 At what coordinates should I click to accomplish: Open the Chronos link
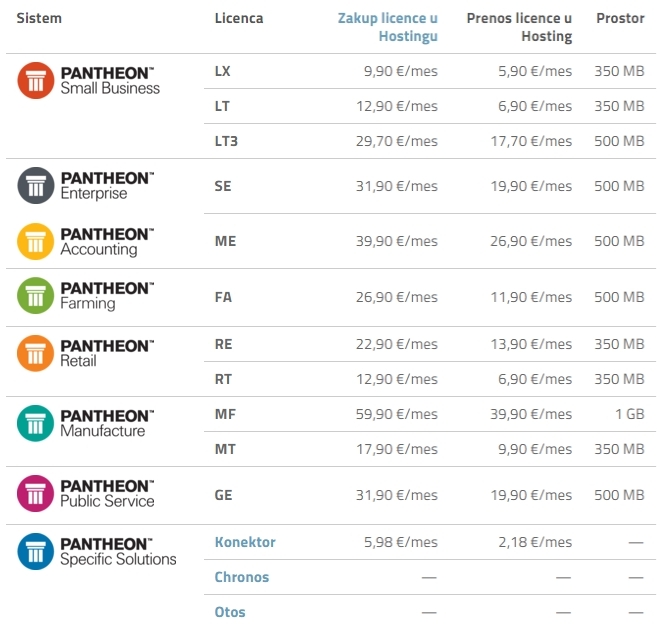tap(242, 577)
